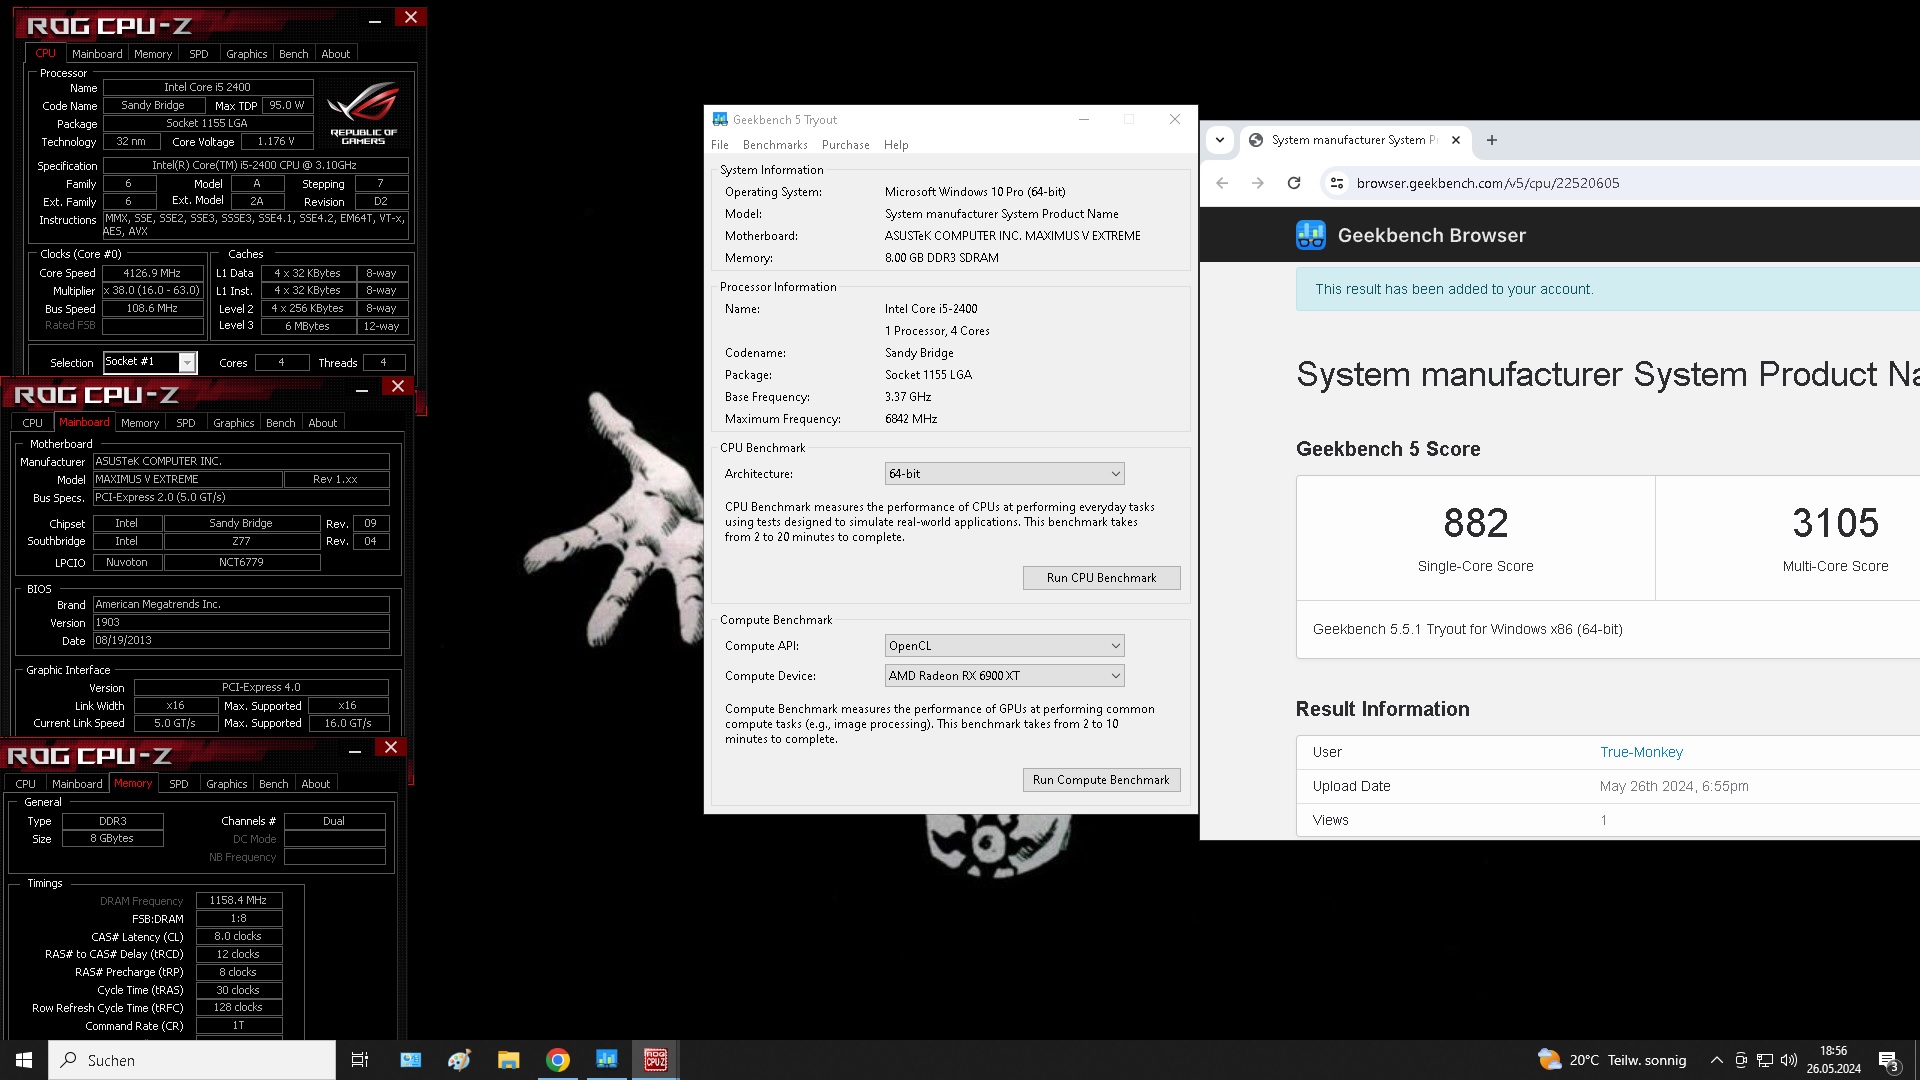This screenshot has width=1920, height=1080.
Task: Switch to Chrome in taskbar
Action: (558, 1060)
